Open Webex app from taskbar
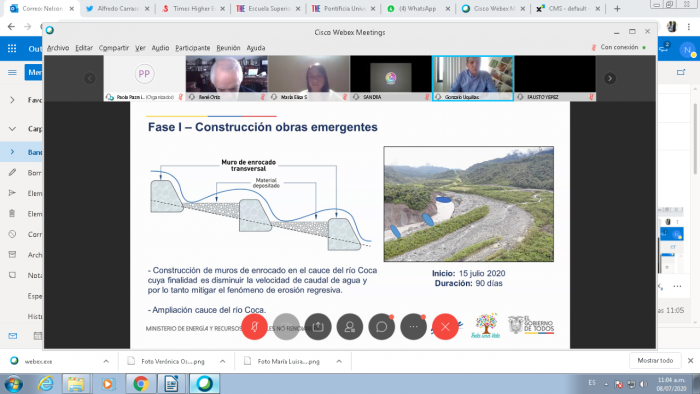 204,384
